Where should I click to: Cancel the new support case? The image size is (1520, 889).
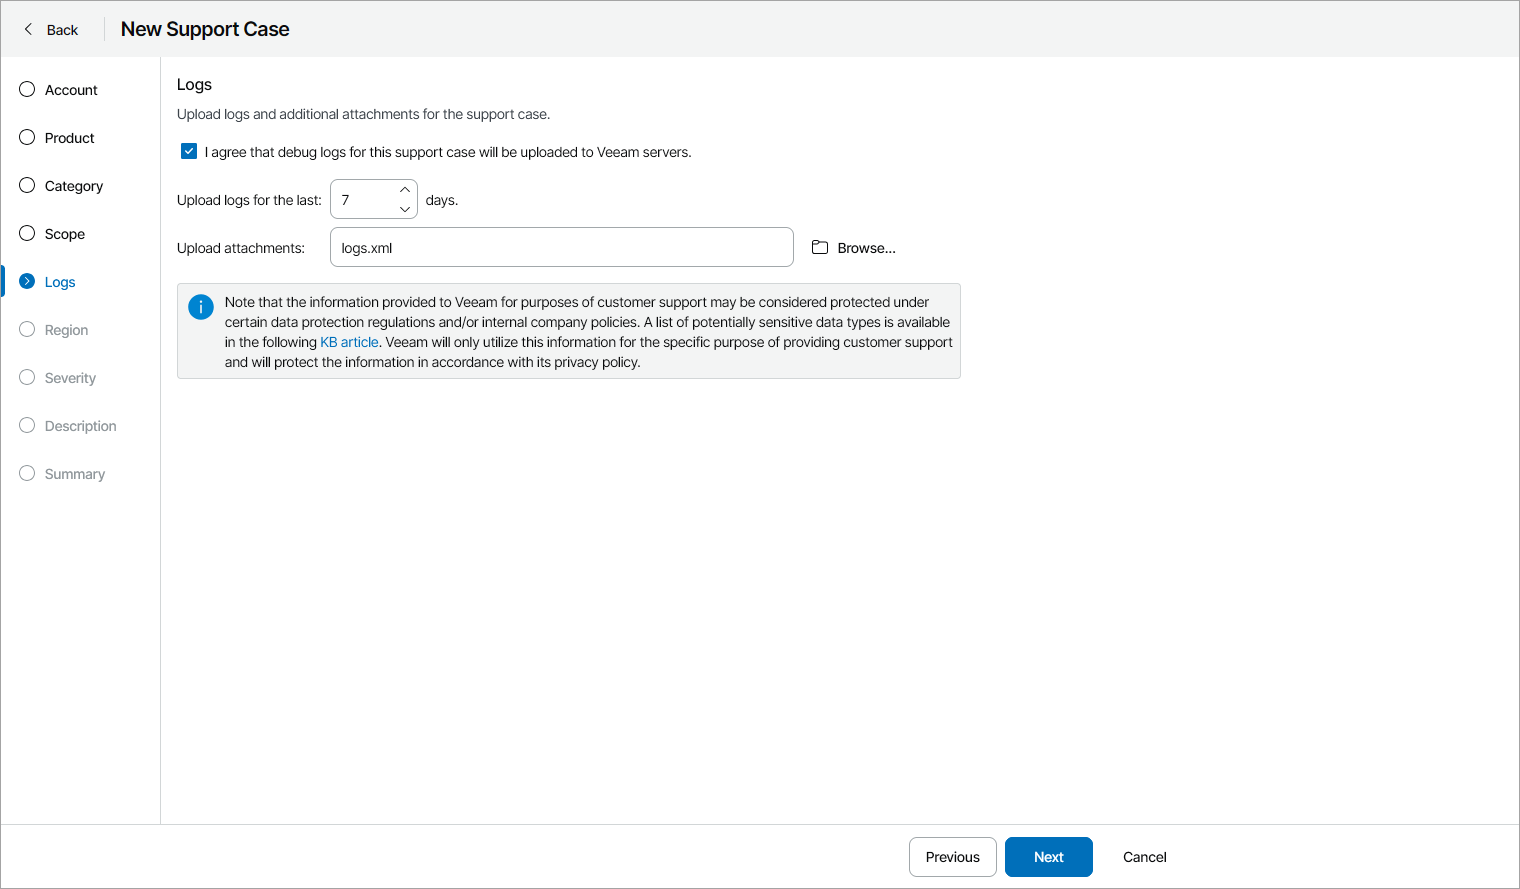pyautogui.click(x=1144, y=857)
